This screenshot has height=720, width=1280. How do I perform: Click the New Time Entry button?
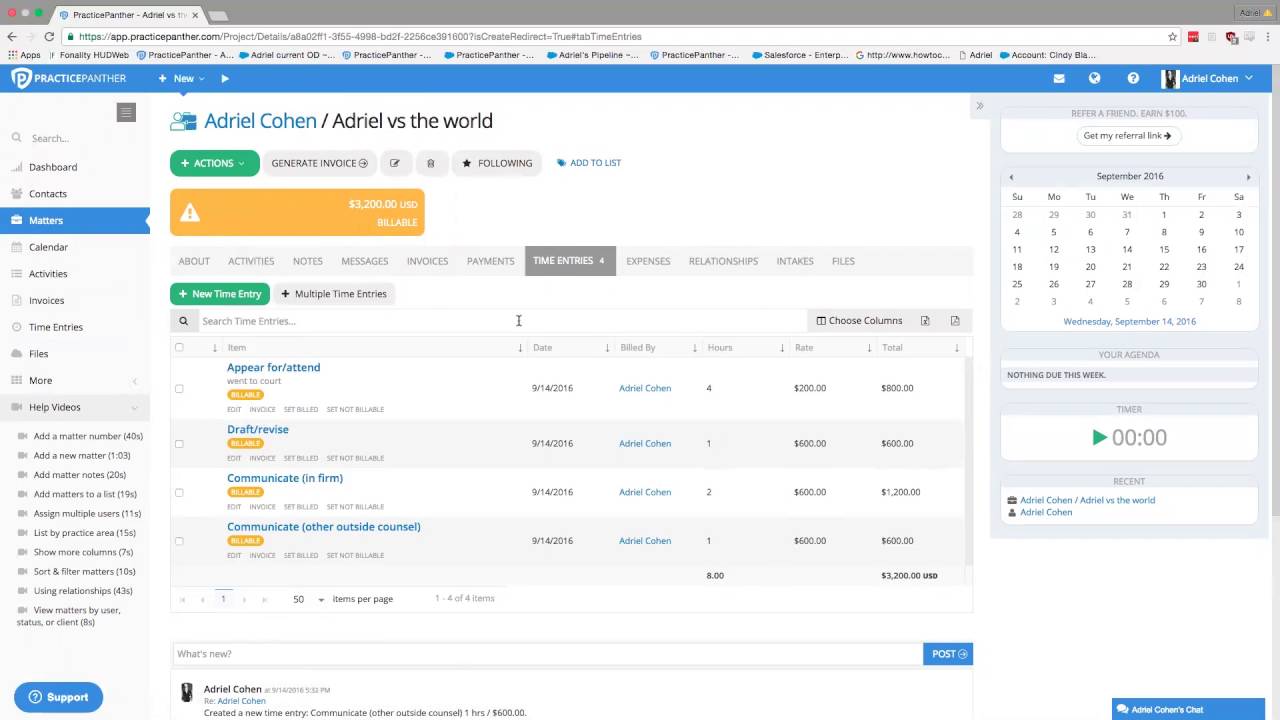click(x=220, y=294)
